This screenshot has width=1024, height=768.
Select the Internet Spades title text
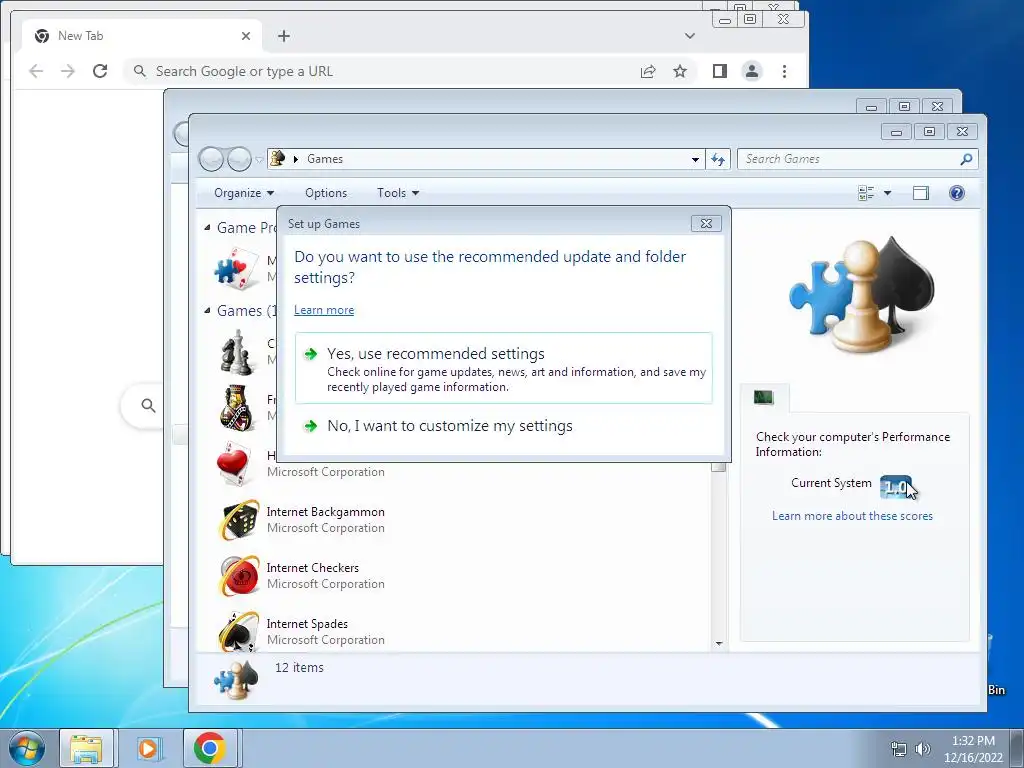coord(307,624)
